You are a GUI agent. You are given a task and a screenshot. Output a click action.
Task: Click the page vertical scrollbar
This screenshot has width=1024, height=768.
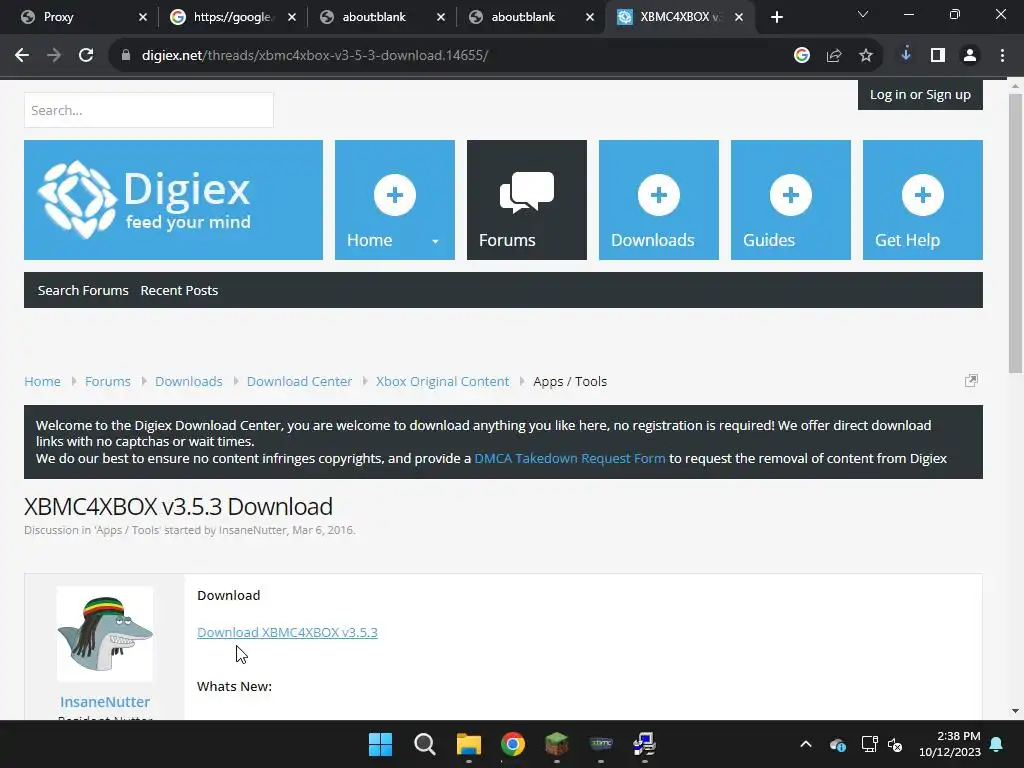point(1015,233)
